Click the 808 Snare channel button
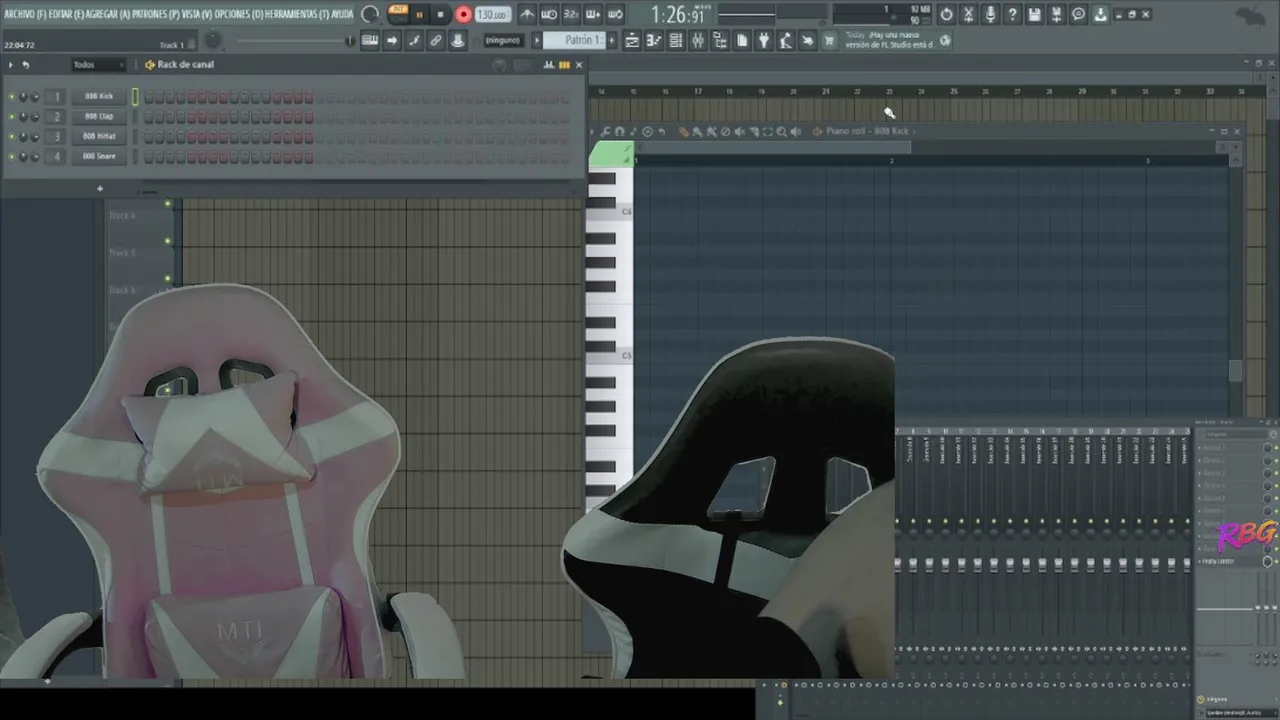The image size is (1280, 720). pos(99,157)
